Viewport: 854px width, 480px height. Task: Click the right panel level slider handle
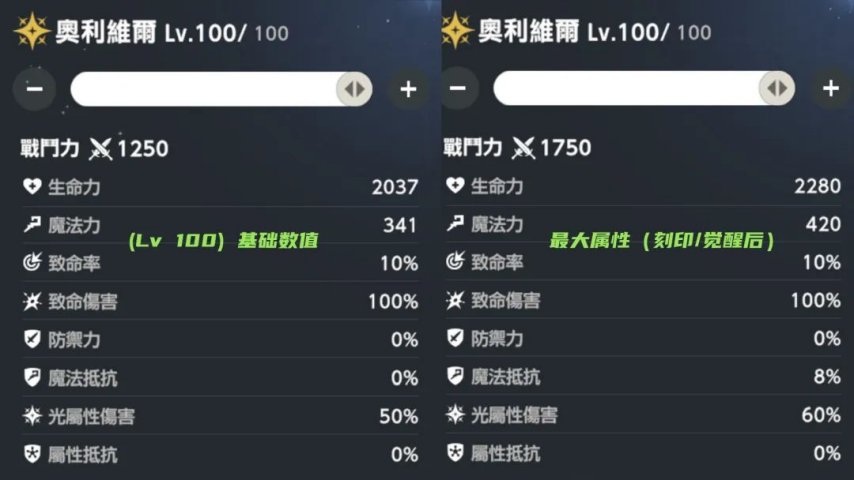pos(776,89)
